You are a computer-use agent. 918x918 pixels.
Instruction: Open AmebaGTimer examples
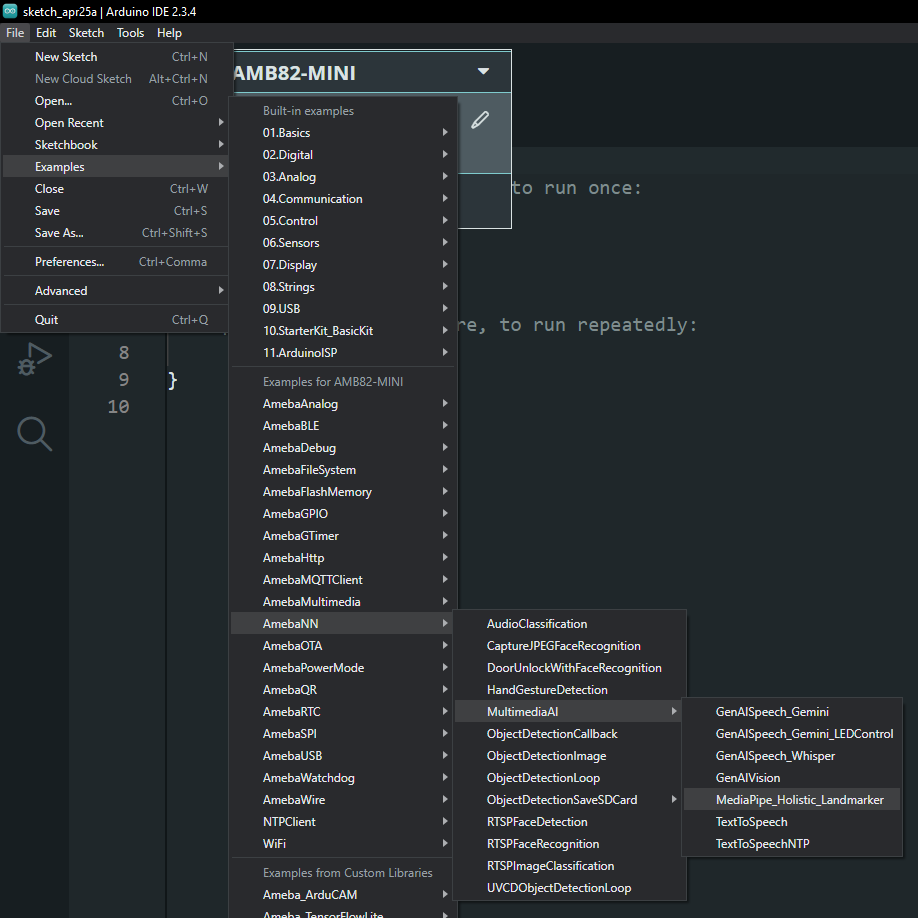pyautogui.click(x=342, y=536)
